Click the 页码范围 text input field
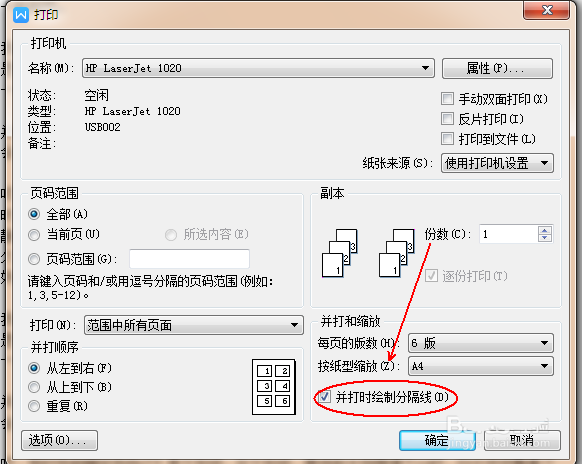The width and height of the screenshot is (582, 464). pyautogui.click(x=189, y=259)
